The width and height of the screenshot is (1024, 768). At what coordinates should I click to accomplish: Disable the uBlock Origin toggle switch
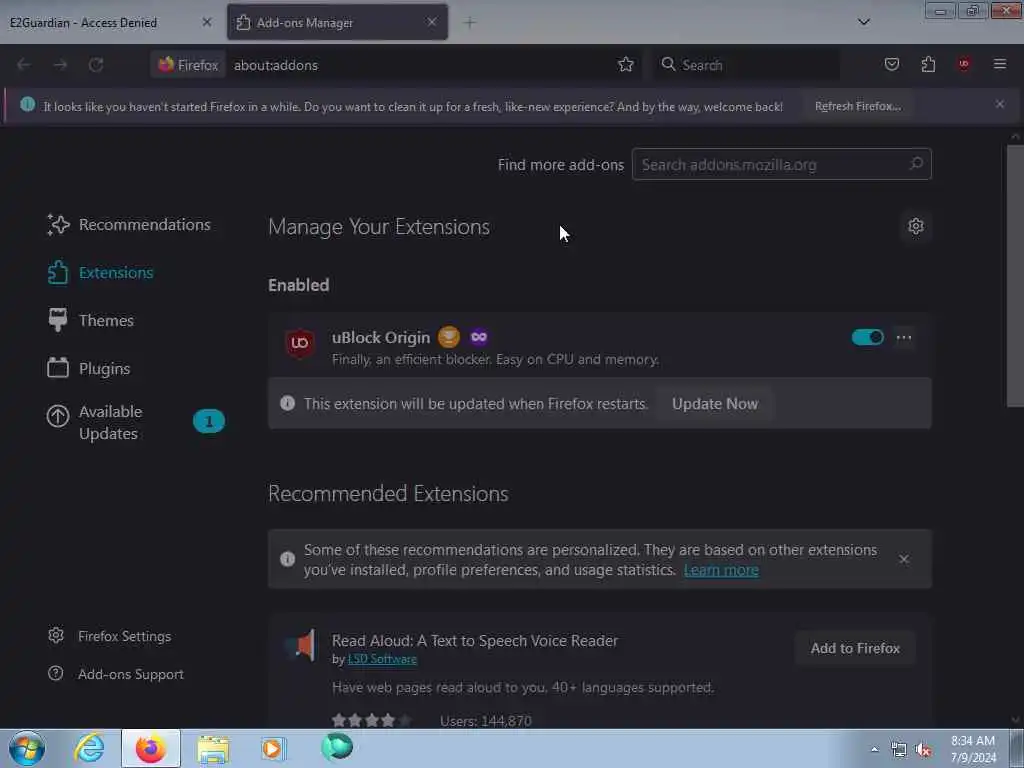point(867,337)
